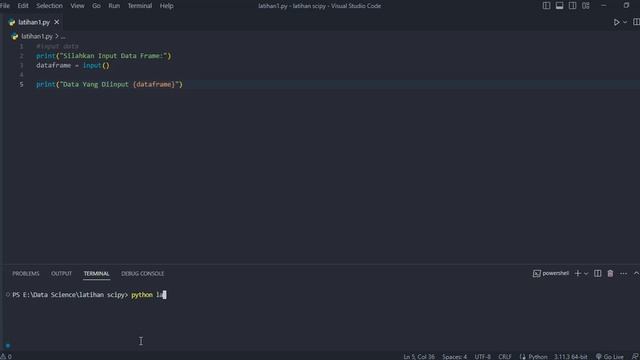Select the latihan1.py editor tab
640x360 pixels.
(34, 22)
